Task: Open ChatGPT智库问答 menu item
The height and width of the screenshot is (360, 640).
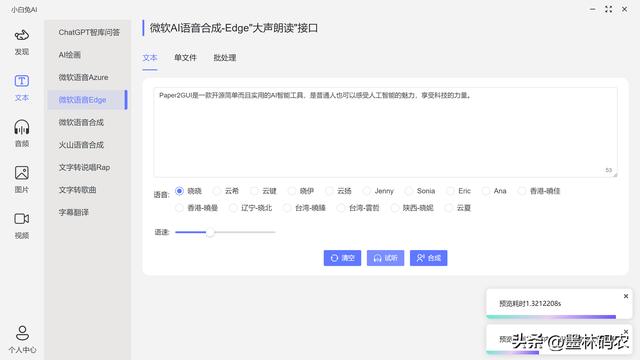Action: click(89, 32)
